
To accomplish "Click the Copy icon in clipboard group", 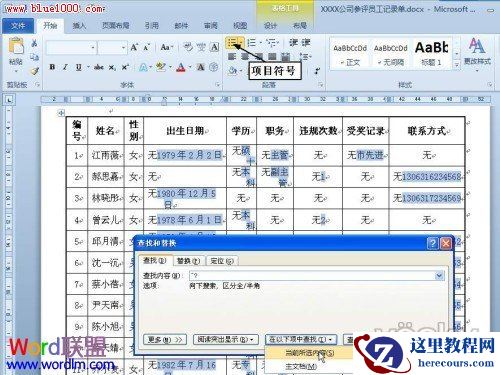I will 34,57.
